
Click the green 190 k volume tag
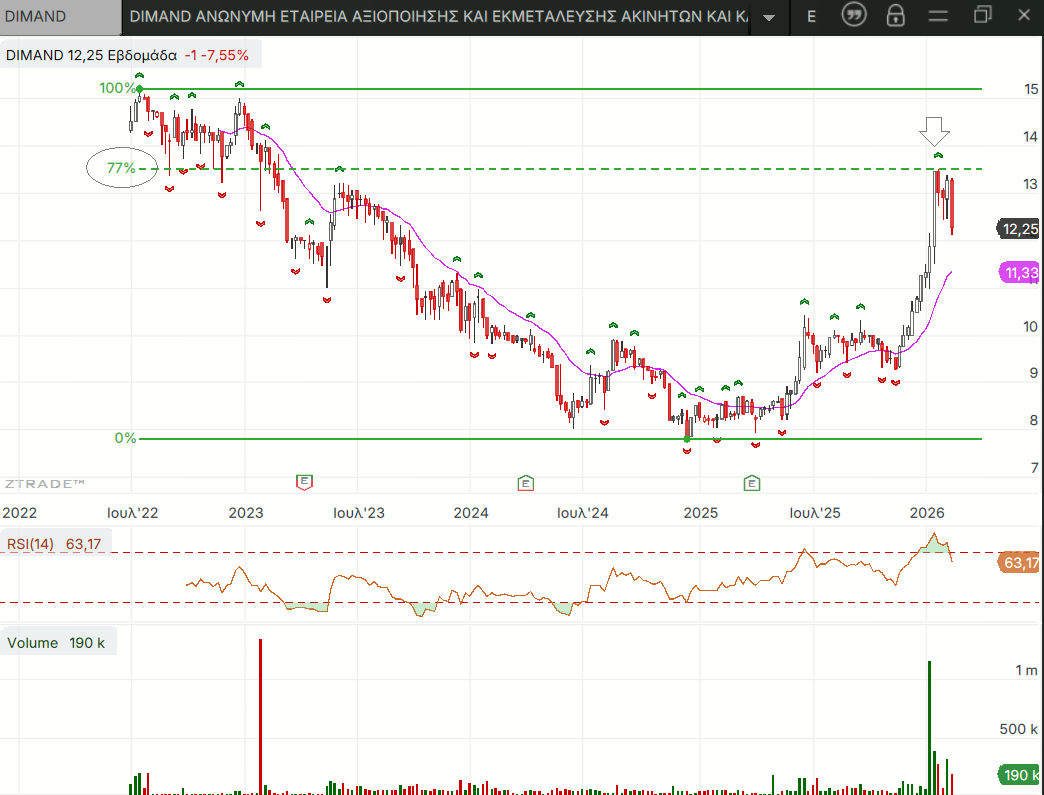click(x=1020, y=775)
